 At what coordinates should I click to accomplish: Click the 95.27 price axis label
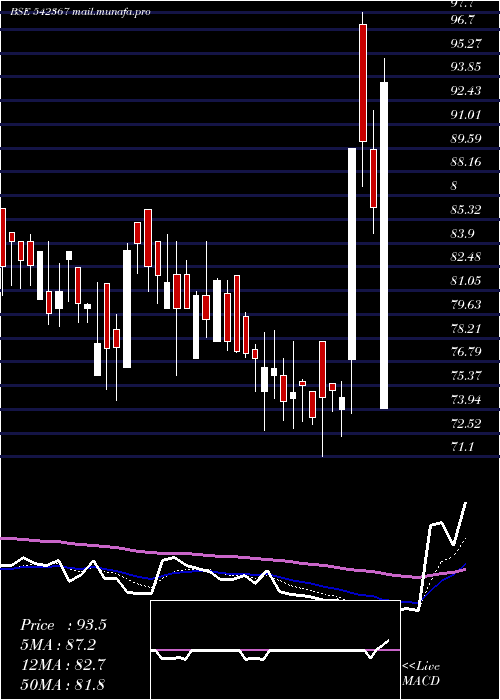pyautogui.click(x=466, y=44)
